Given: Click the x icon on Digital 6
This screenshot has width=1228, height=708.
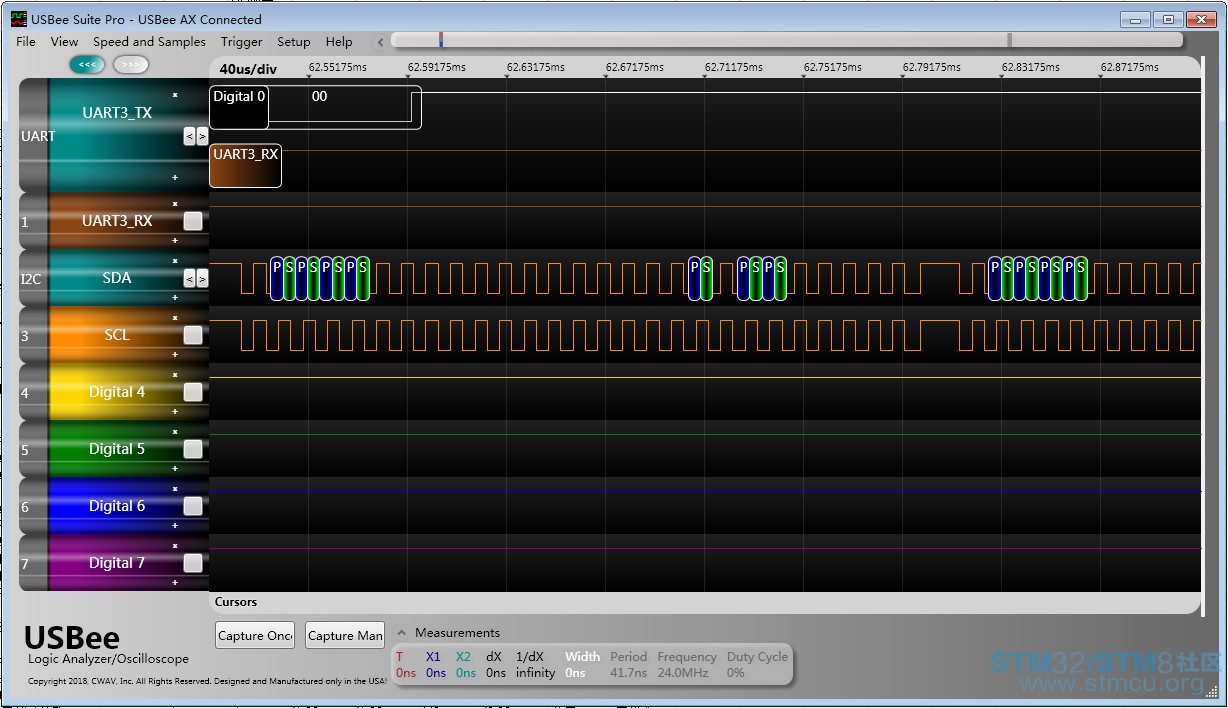Looking at the screenshot, I should click(x=175, y=489).
